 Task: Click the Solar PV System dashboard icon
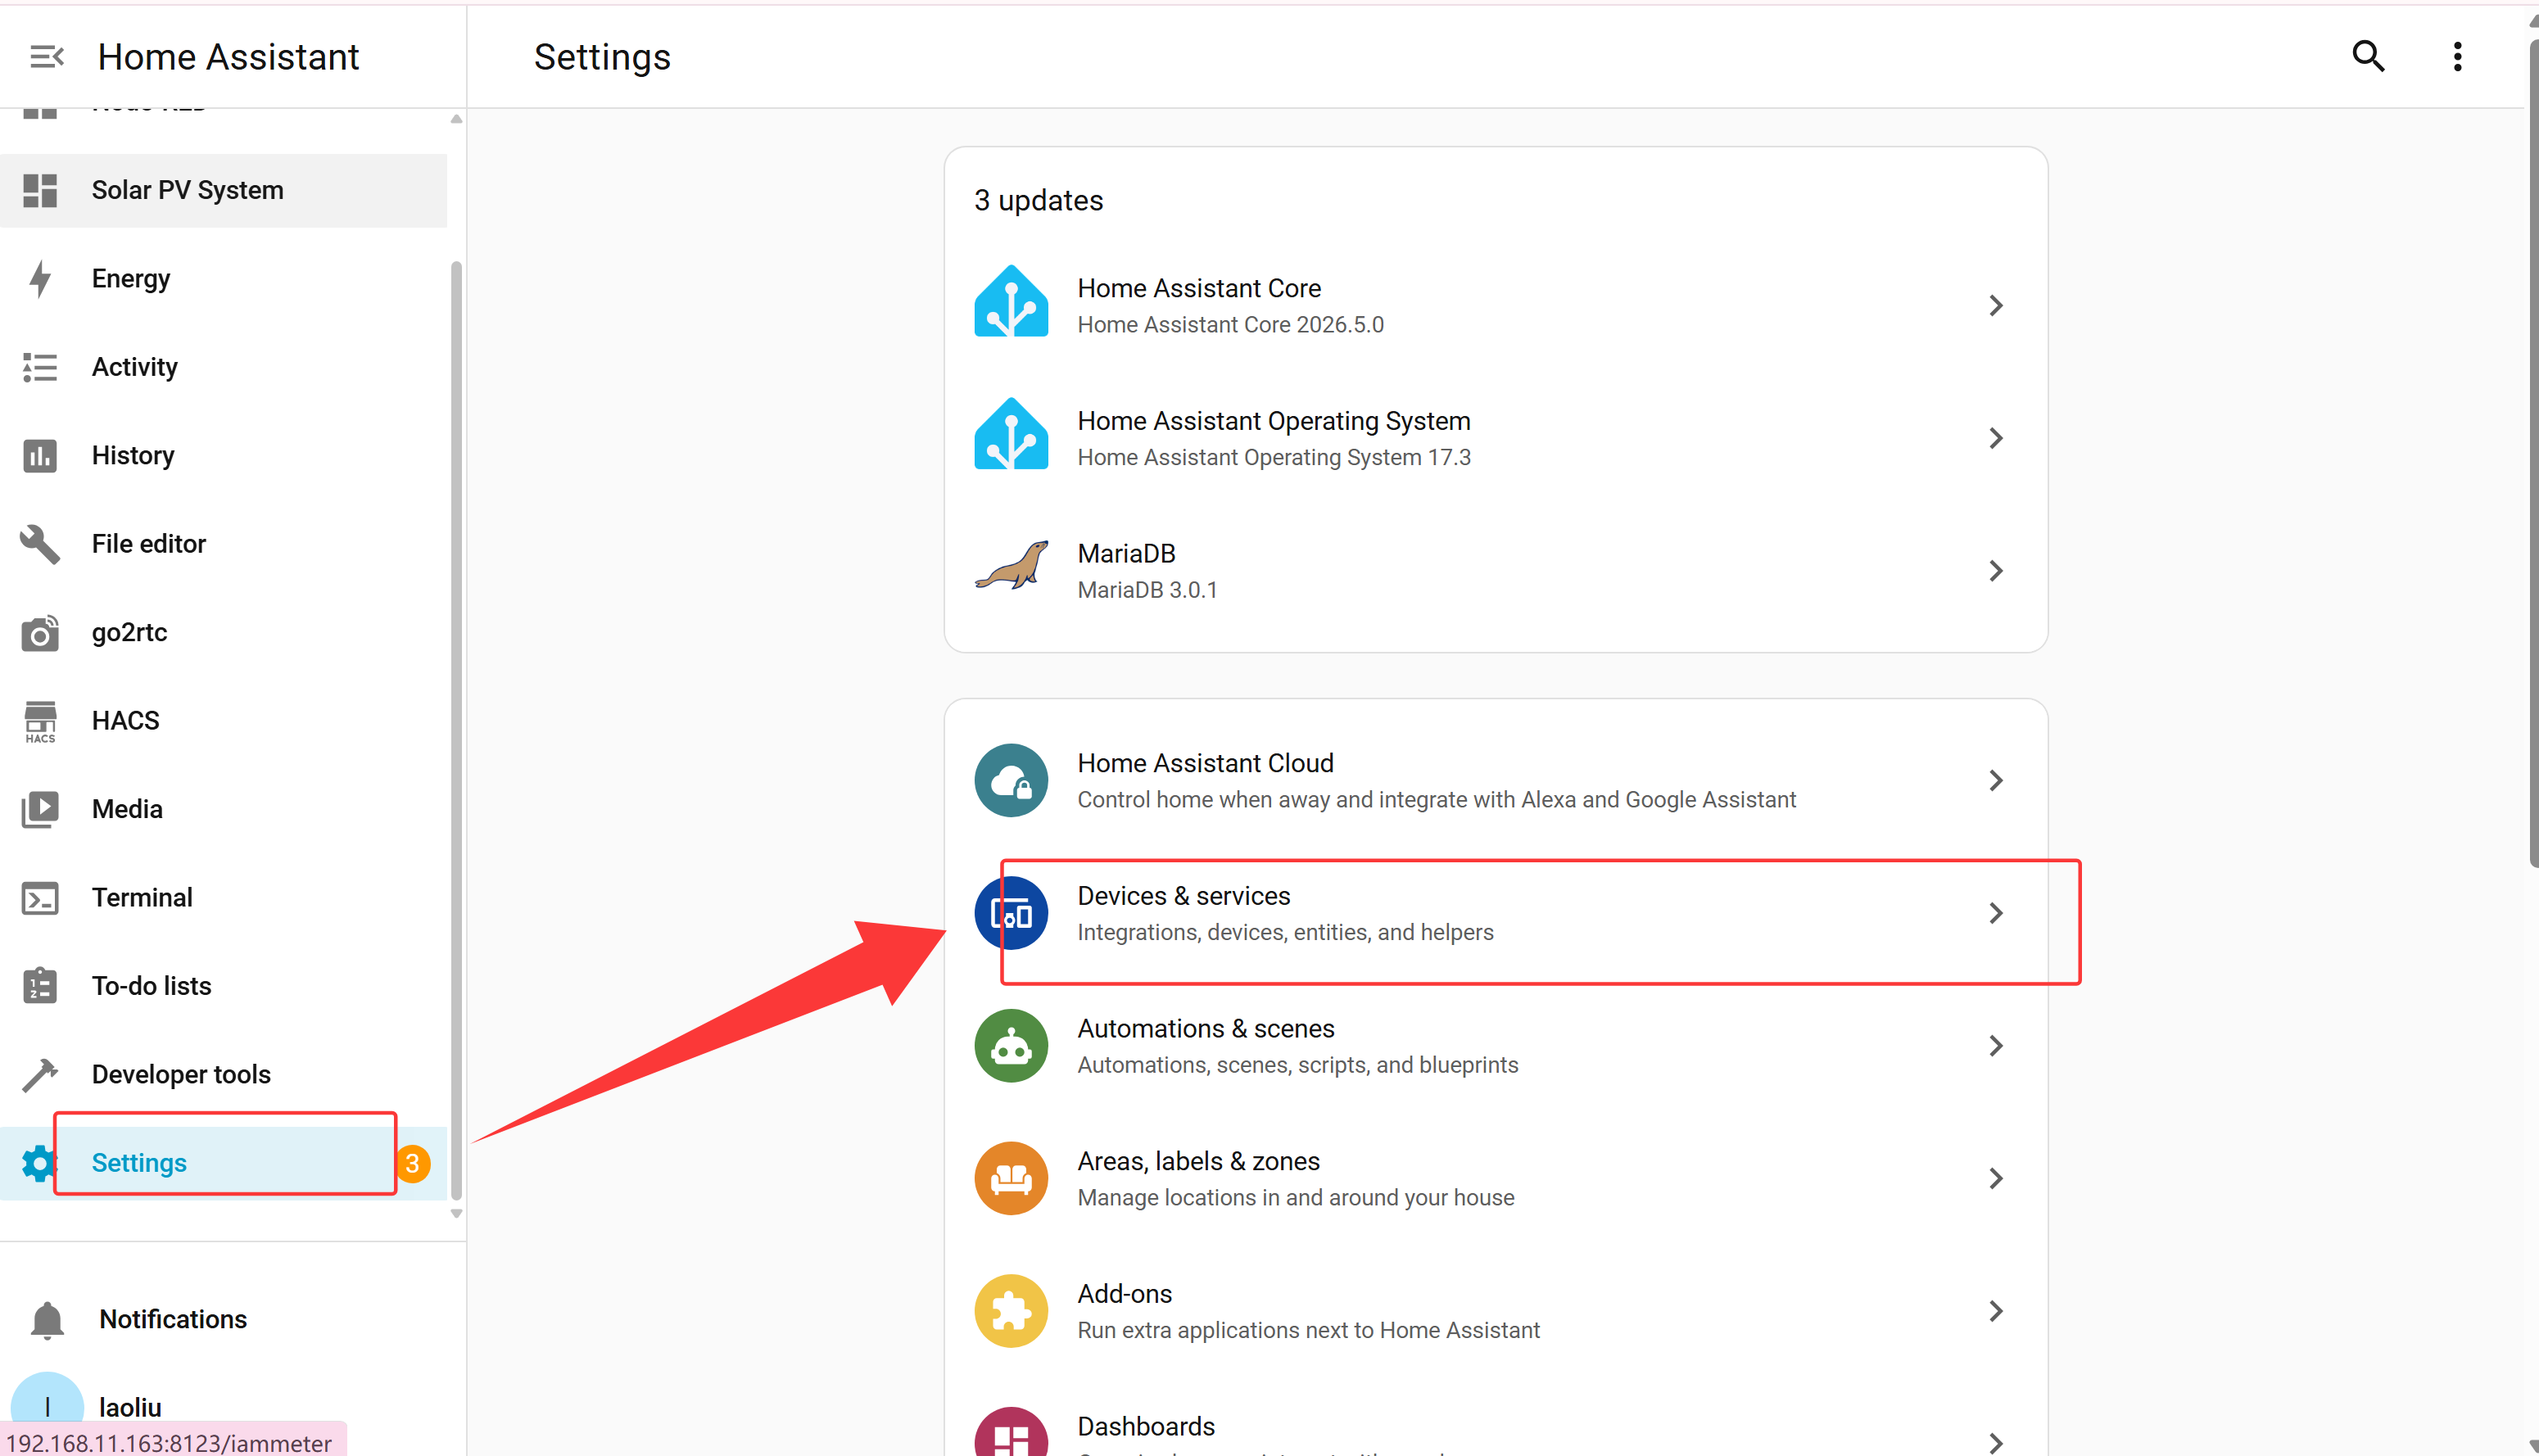click(x=40, y=190)
